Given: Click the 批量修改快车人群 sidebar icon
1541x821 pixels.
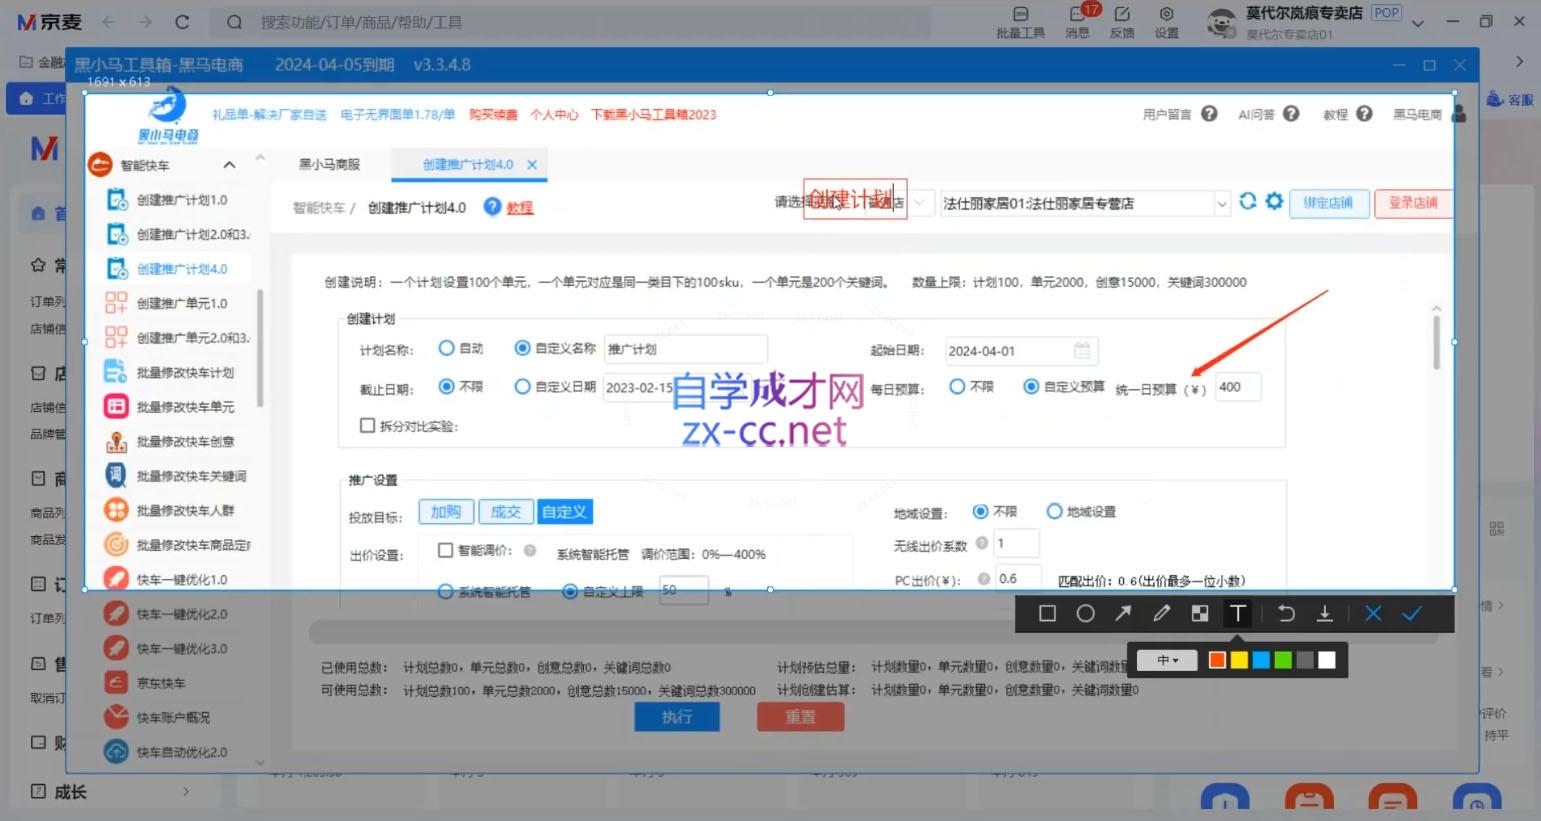Looking at the screenshot, I should (116, 510).
